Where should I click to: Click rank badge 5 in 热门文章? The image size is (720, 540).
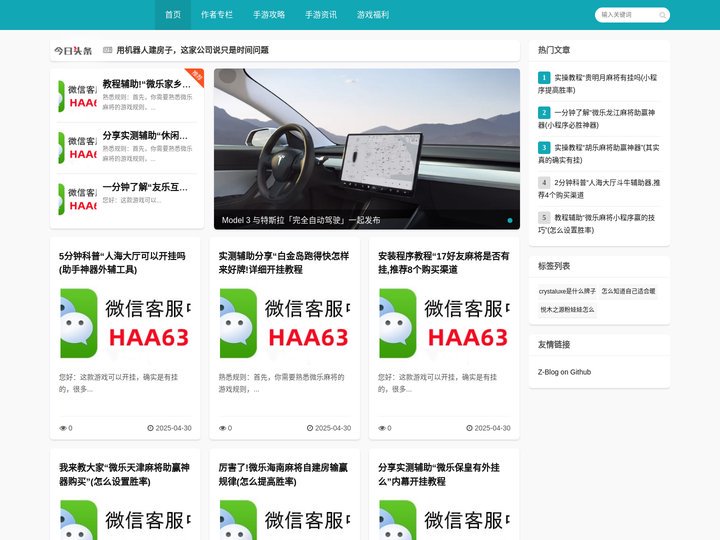click(544, 217)
